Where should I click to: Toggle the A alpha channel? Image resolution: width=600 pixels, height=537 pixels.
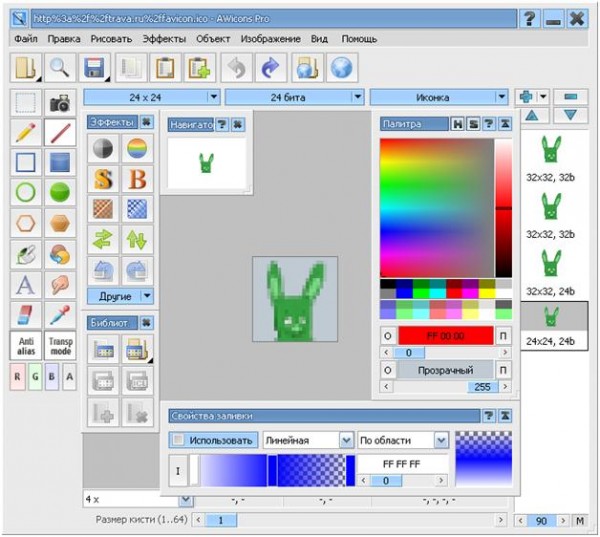click(x=69, y=377)
